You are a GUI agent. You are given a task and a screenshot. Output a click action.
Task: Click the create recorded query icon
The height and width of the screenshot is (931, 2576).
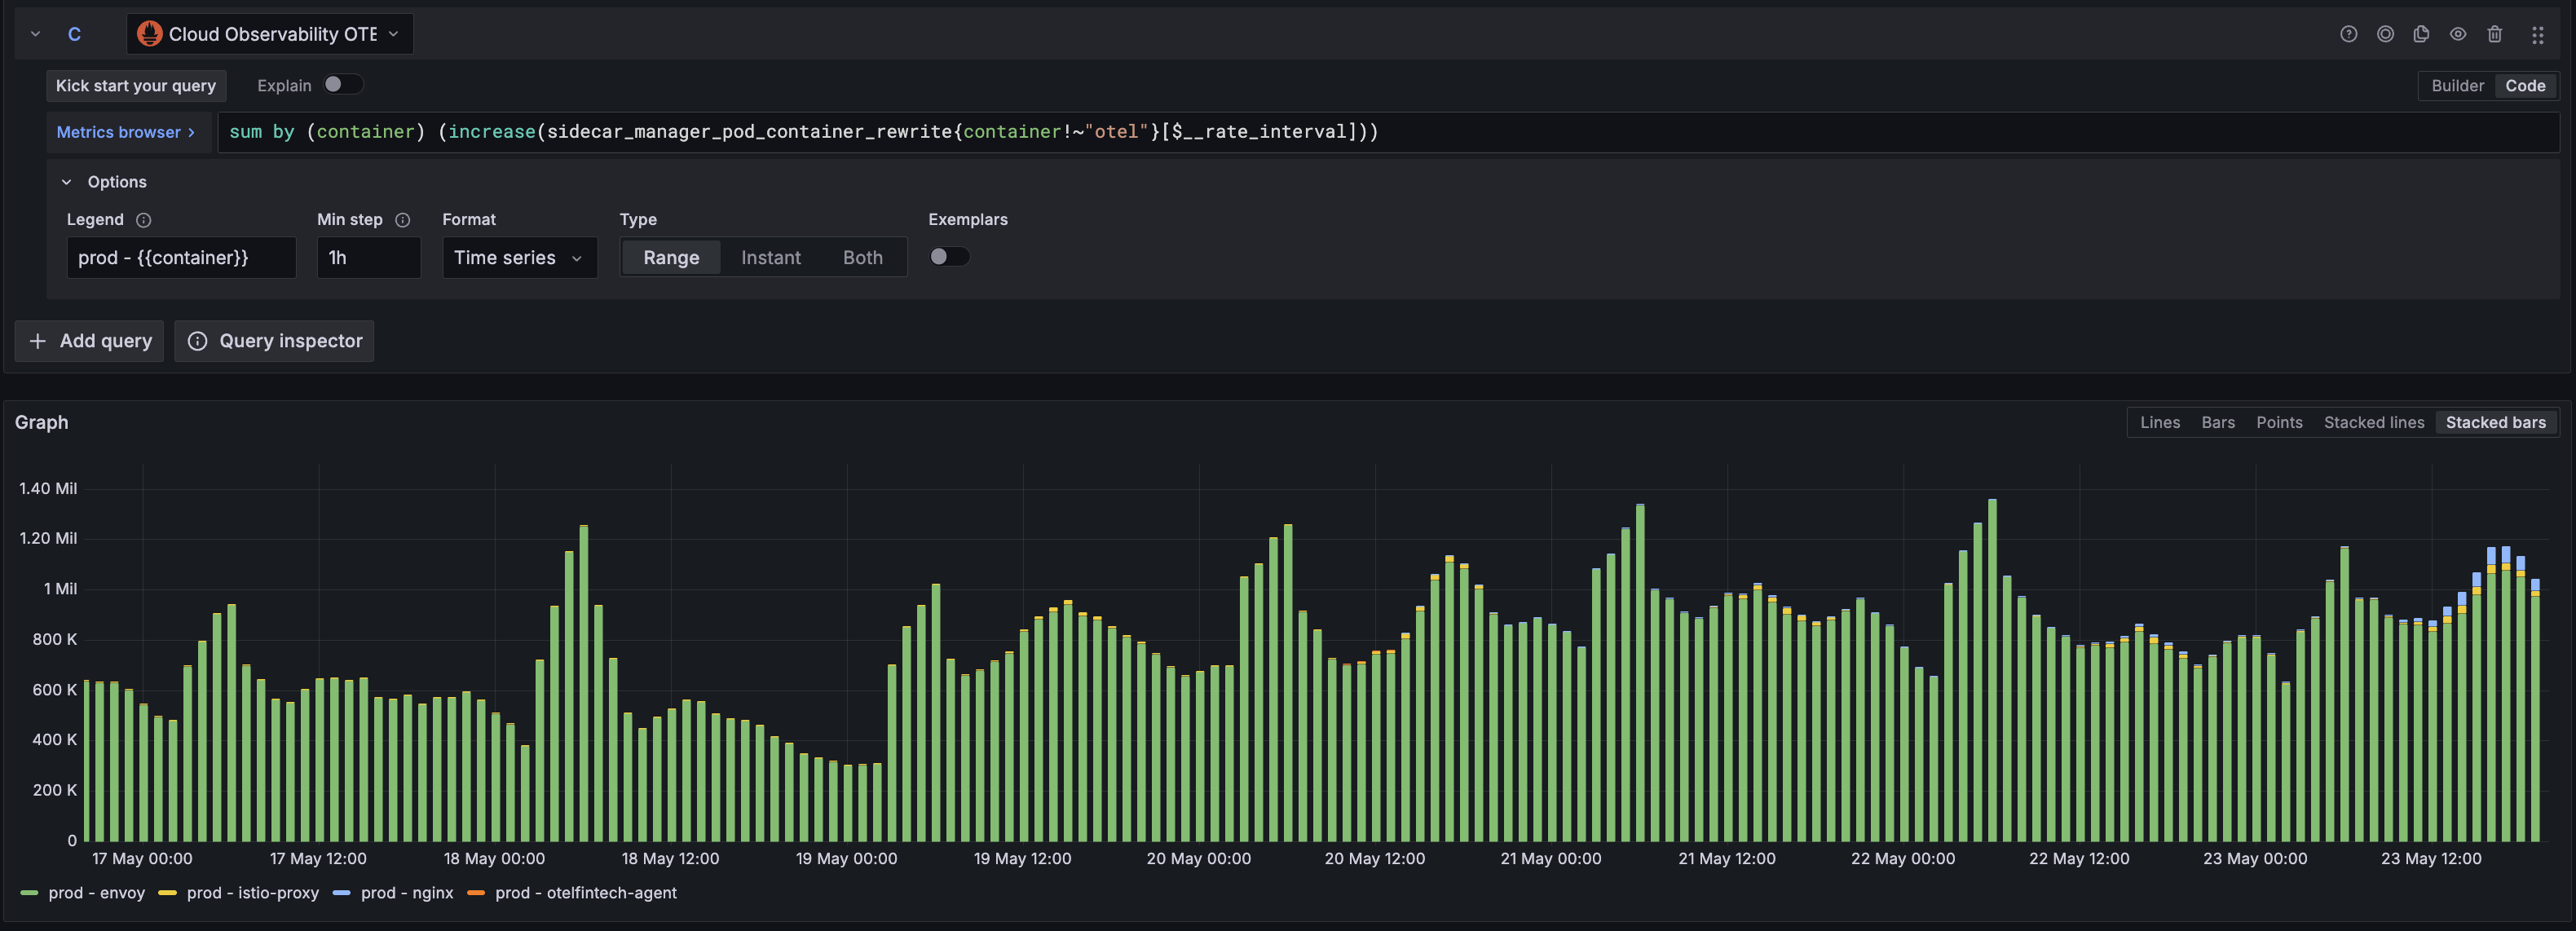coord(2385,34)
